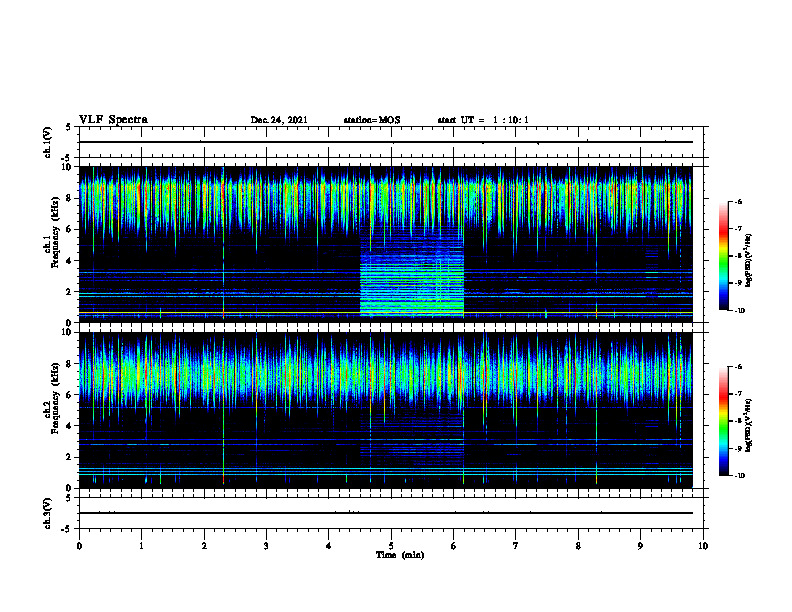Click the time axis tick label '8'
The image size is (792, 612).
(x=578, y=546)
